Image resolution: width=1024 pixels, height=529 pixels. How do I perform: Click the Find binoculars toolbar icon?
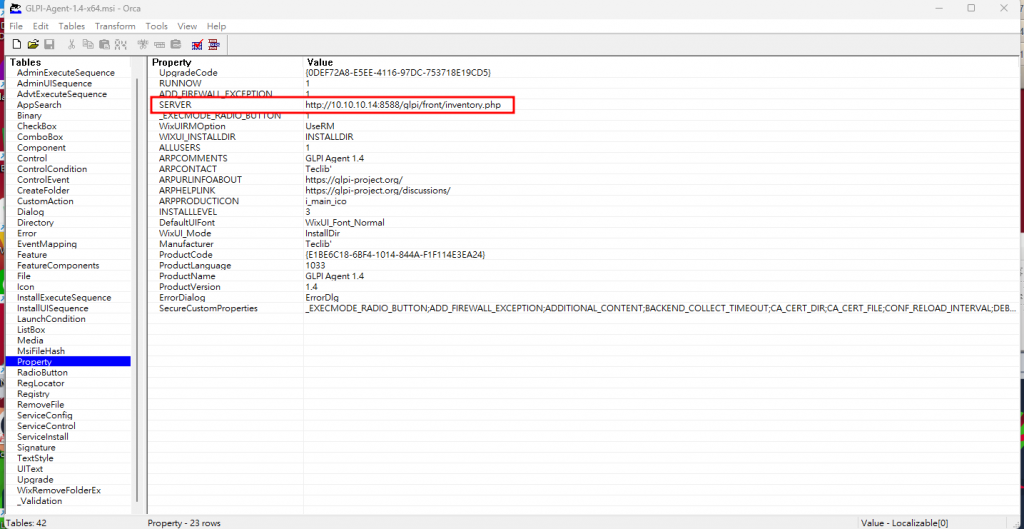(x=120, y=44)
